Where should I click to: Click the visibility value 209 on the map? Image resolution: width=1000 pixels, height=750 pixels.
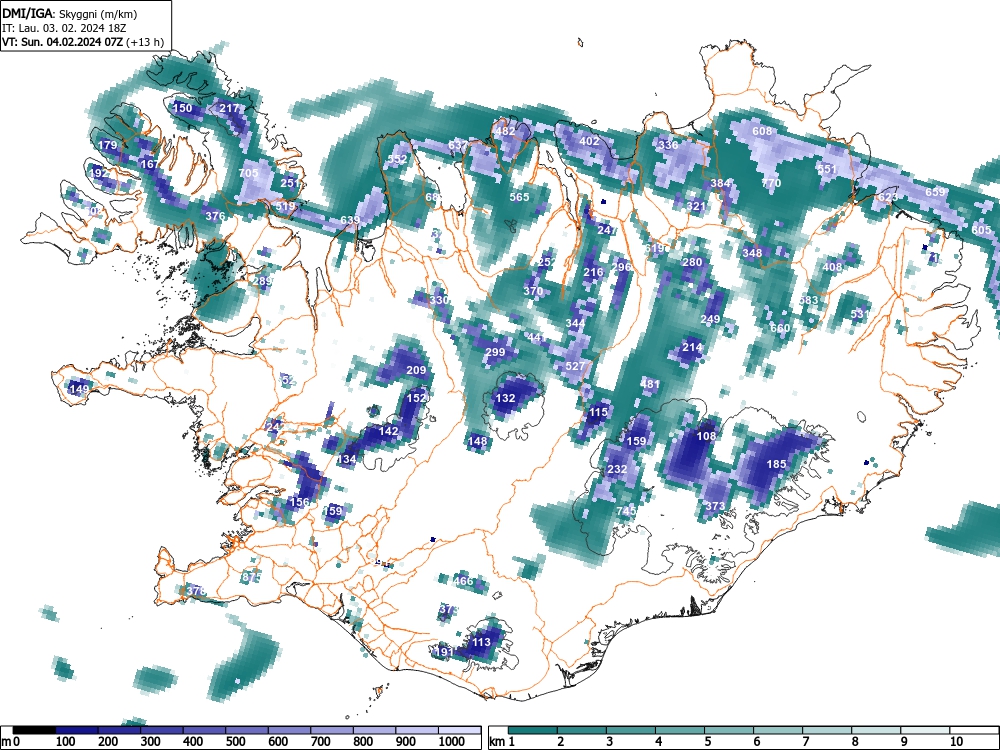pyautogui.click(x=416, y=370)
